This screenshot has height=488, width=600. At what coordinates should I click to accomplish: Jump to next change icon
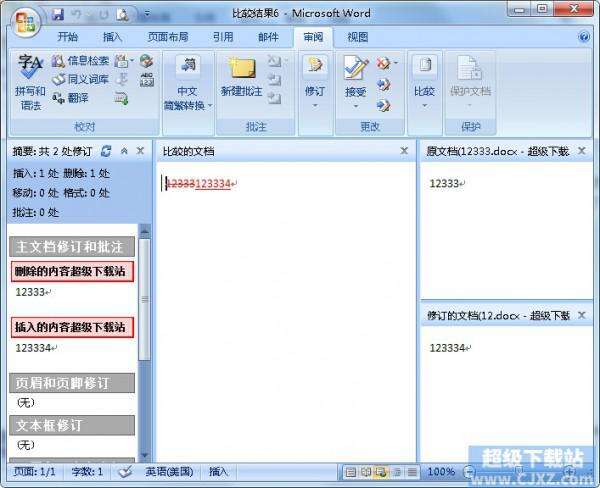(x=383, y=105)
